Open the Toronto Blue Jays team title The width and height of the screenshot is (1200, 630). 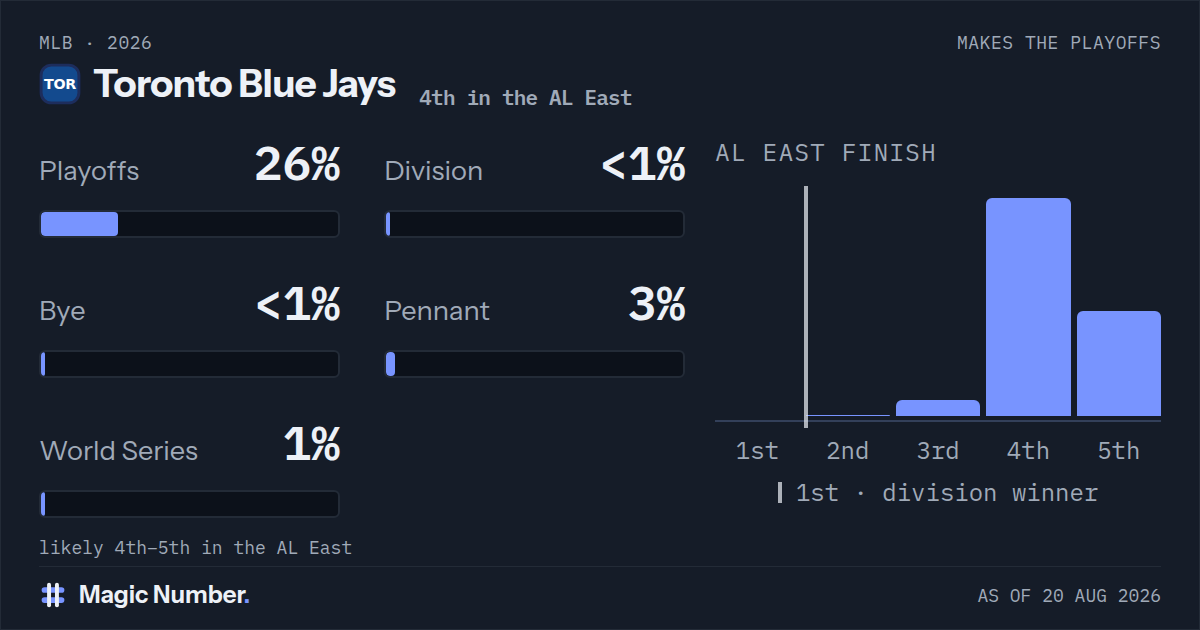coord(245,84)
